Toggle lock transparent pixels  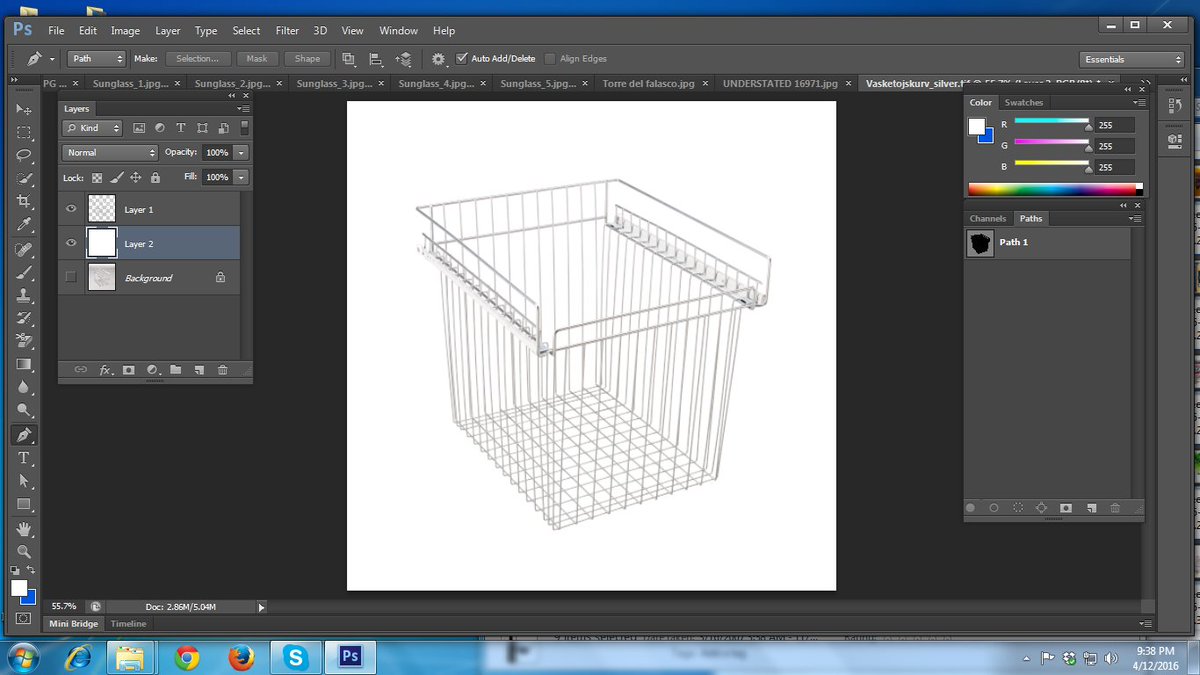[98, 177]
